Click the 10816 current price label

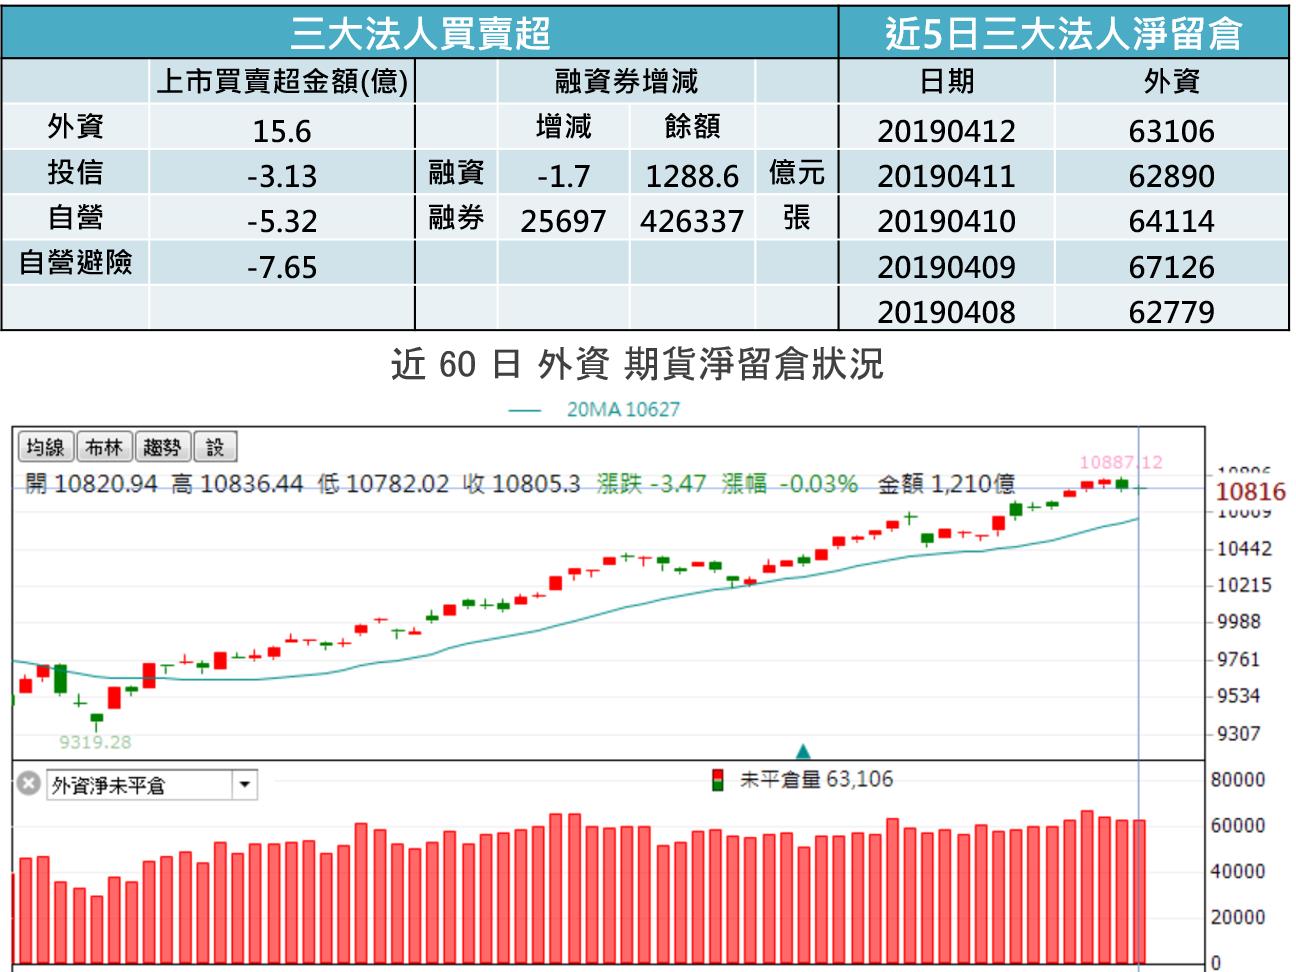1250,491
